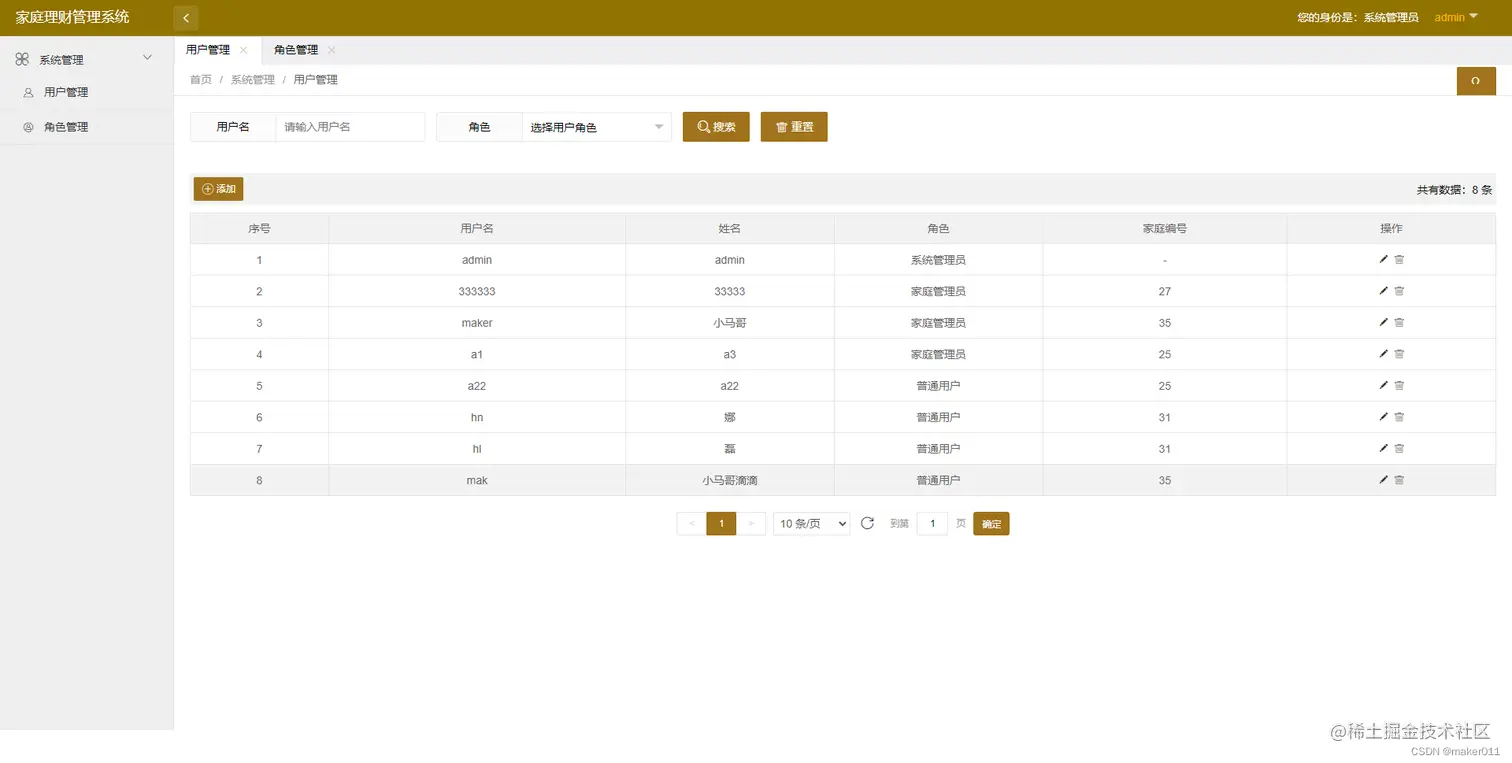The image size is (1512, 763).
Task: Focus the 请输入用户名 input field
Action: click(x=350, y=127)
